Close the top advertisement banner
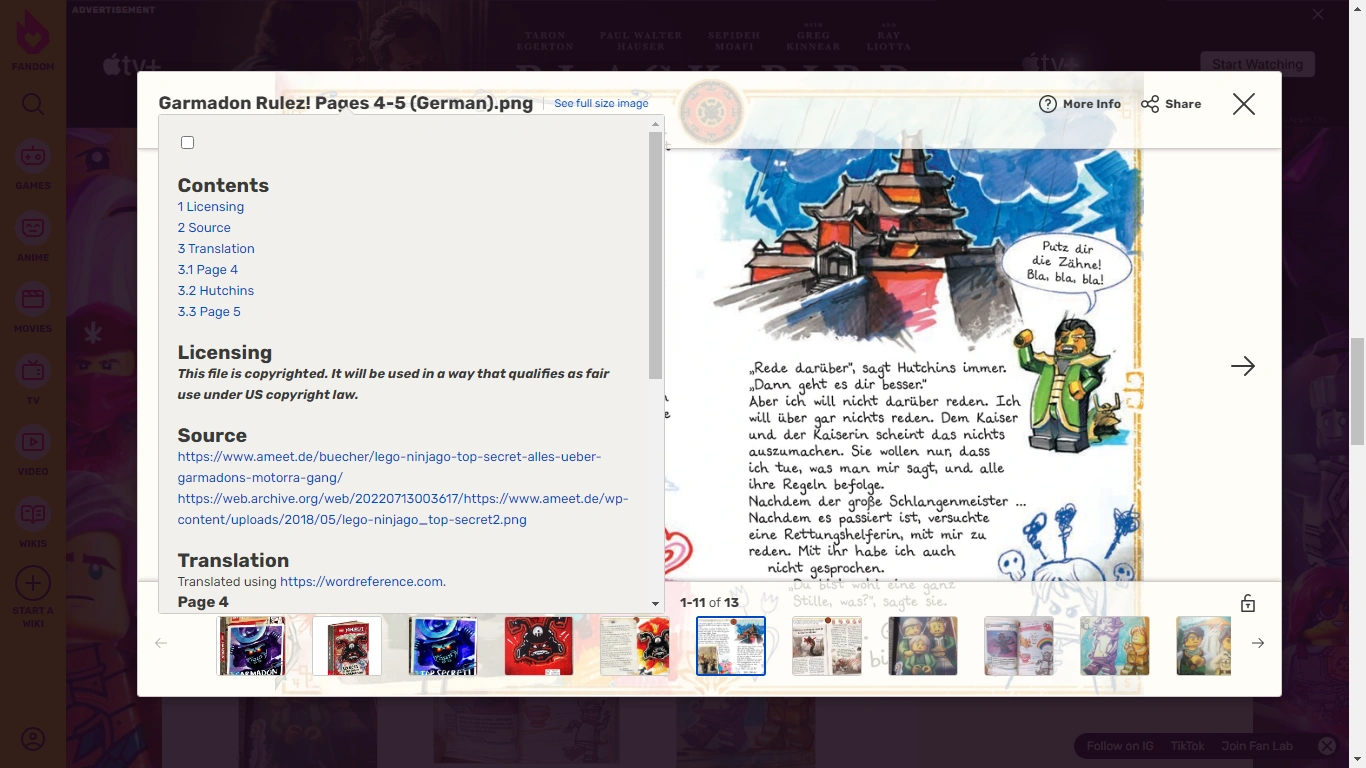This screenshot has width=1366, height=768. tap(1318, 14)
